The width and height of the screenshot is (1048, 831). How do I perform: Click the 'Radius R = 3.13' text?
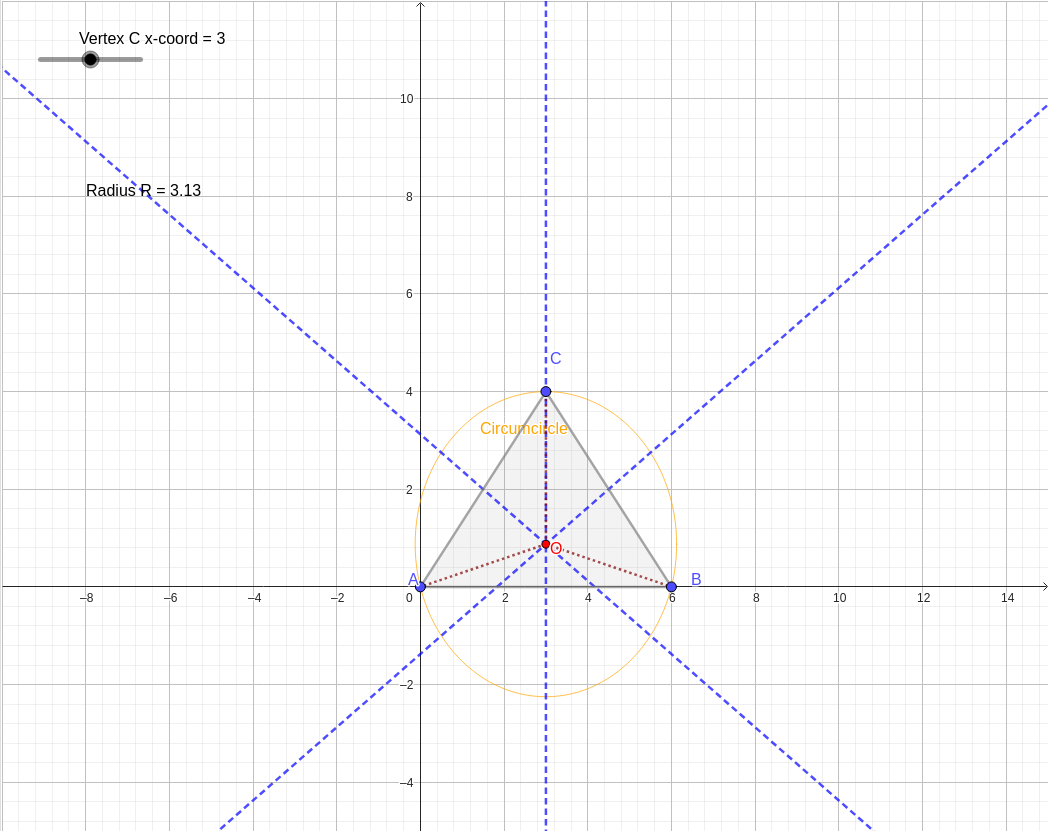[144, 191]
